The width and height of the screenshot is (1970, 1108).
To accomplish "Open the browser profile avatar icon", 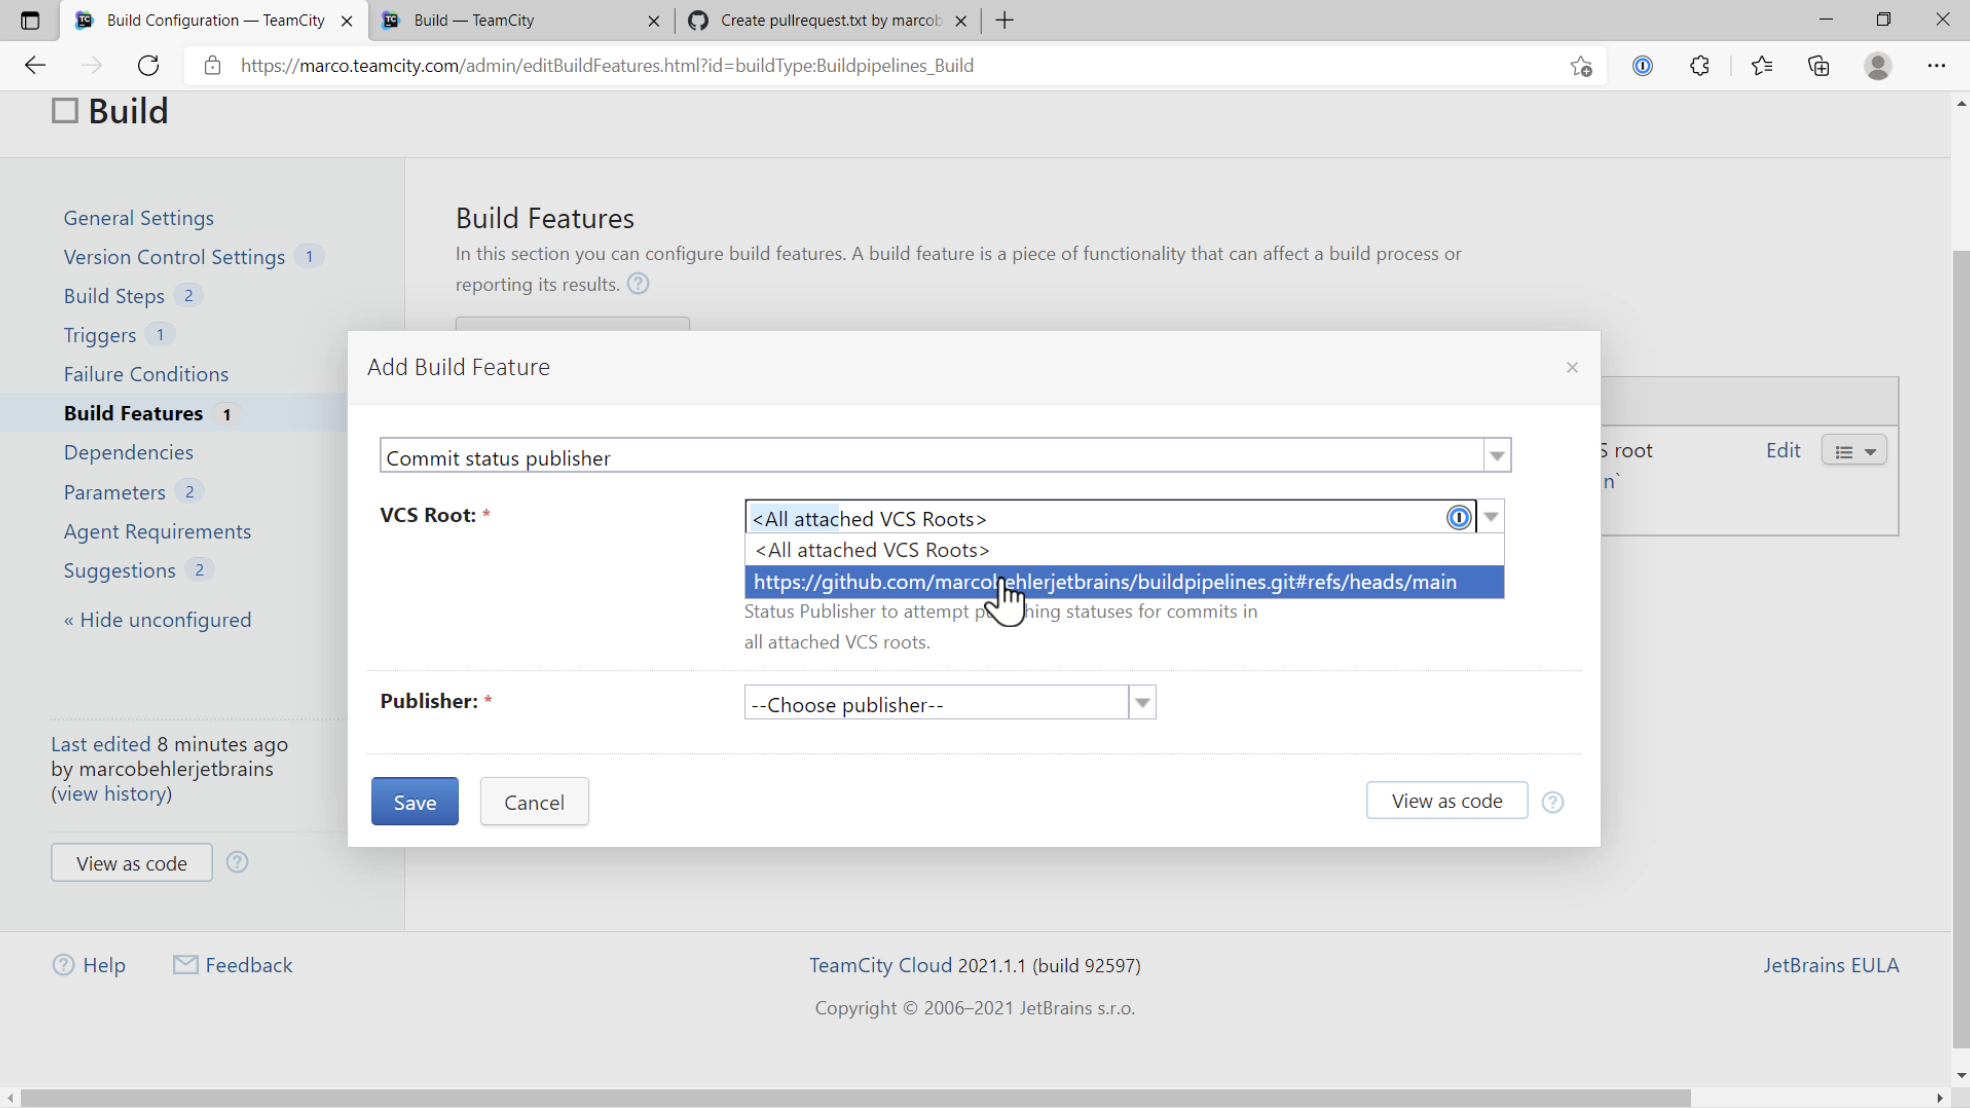I will click(1877, 65).
